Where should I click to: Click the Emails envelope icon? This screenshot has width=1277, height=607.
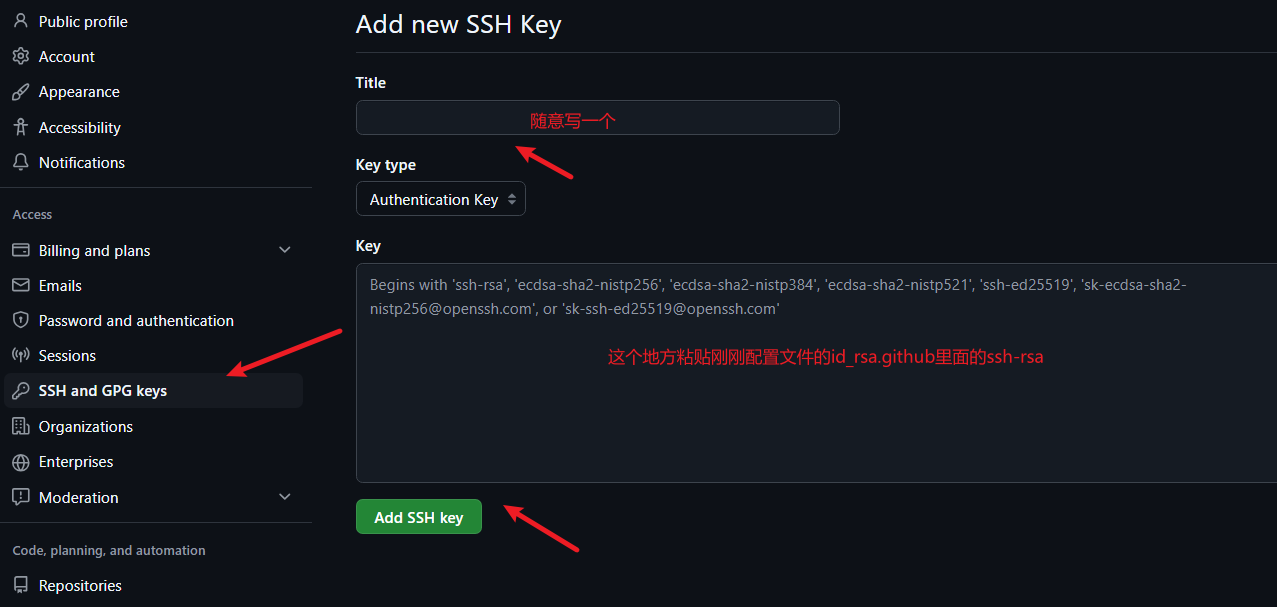click(20, 286)
